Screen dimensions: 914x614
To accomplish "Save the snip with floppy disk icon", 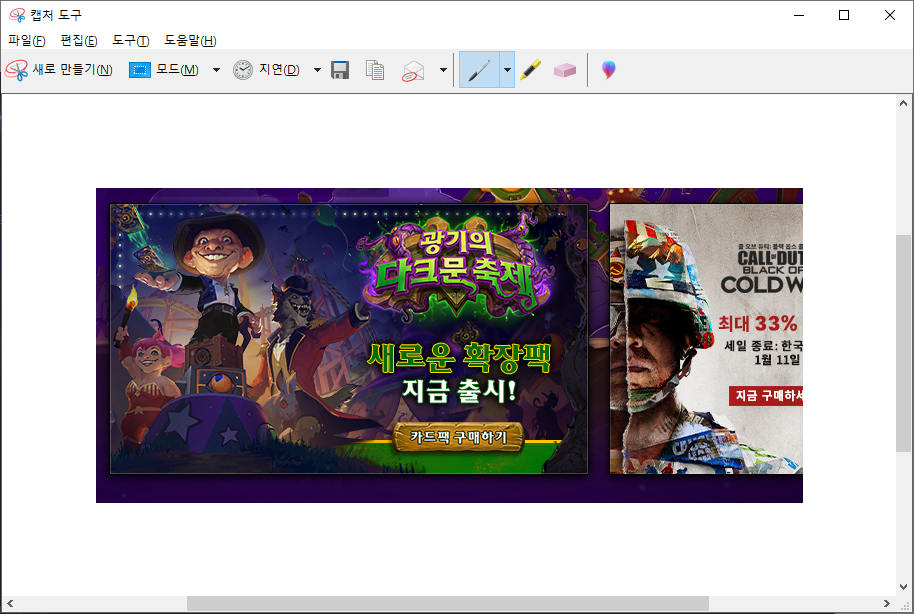I will click(x=340, y=70).
